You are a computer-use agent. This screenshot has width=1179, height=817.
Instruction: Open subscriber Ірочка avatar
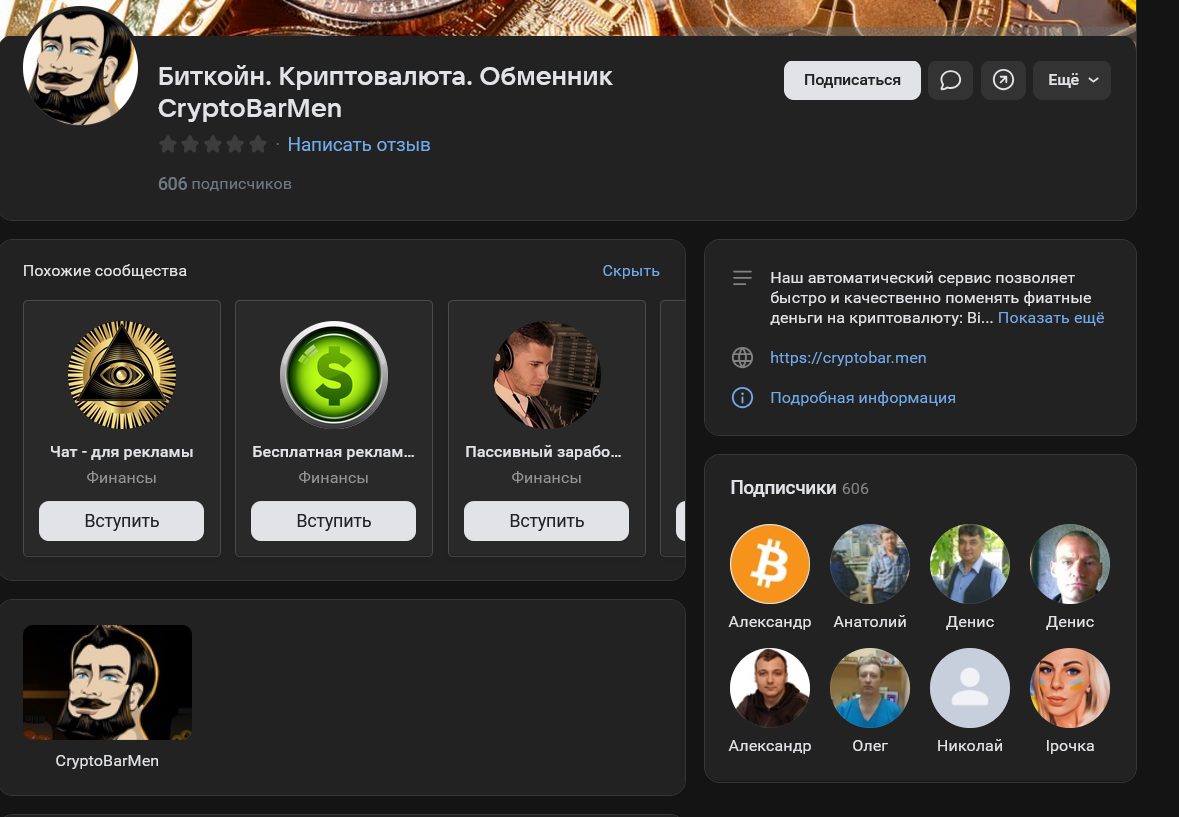point(1070,688)
